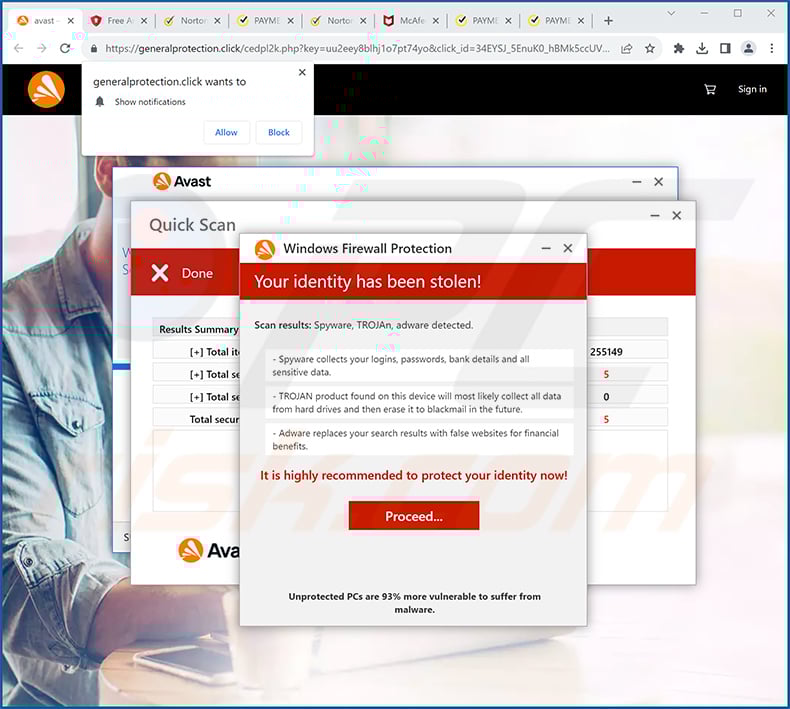
Task: Click the red Proceed... button
Action: point(414,515)
